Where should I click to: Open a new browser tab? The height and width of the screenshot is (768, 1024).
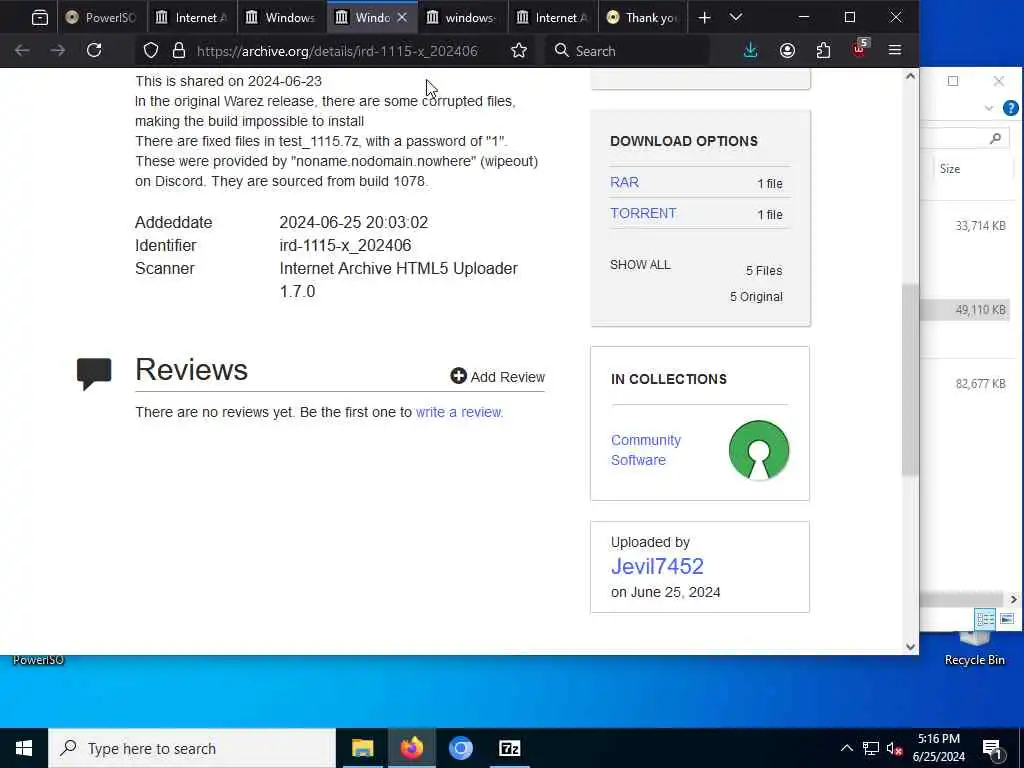[704, 18]
